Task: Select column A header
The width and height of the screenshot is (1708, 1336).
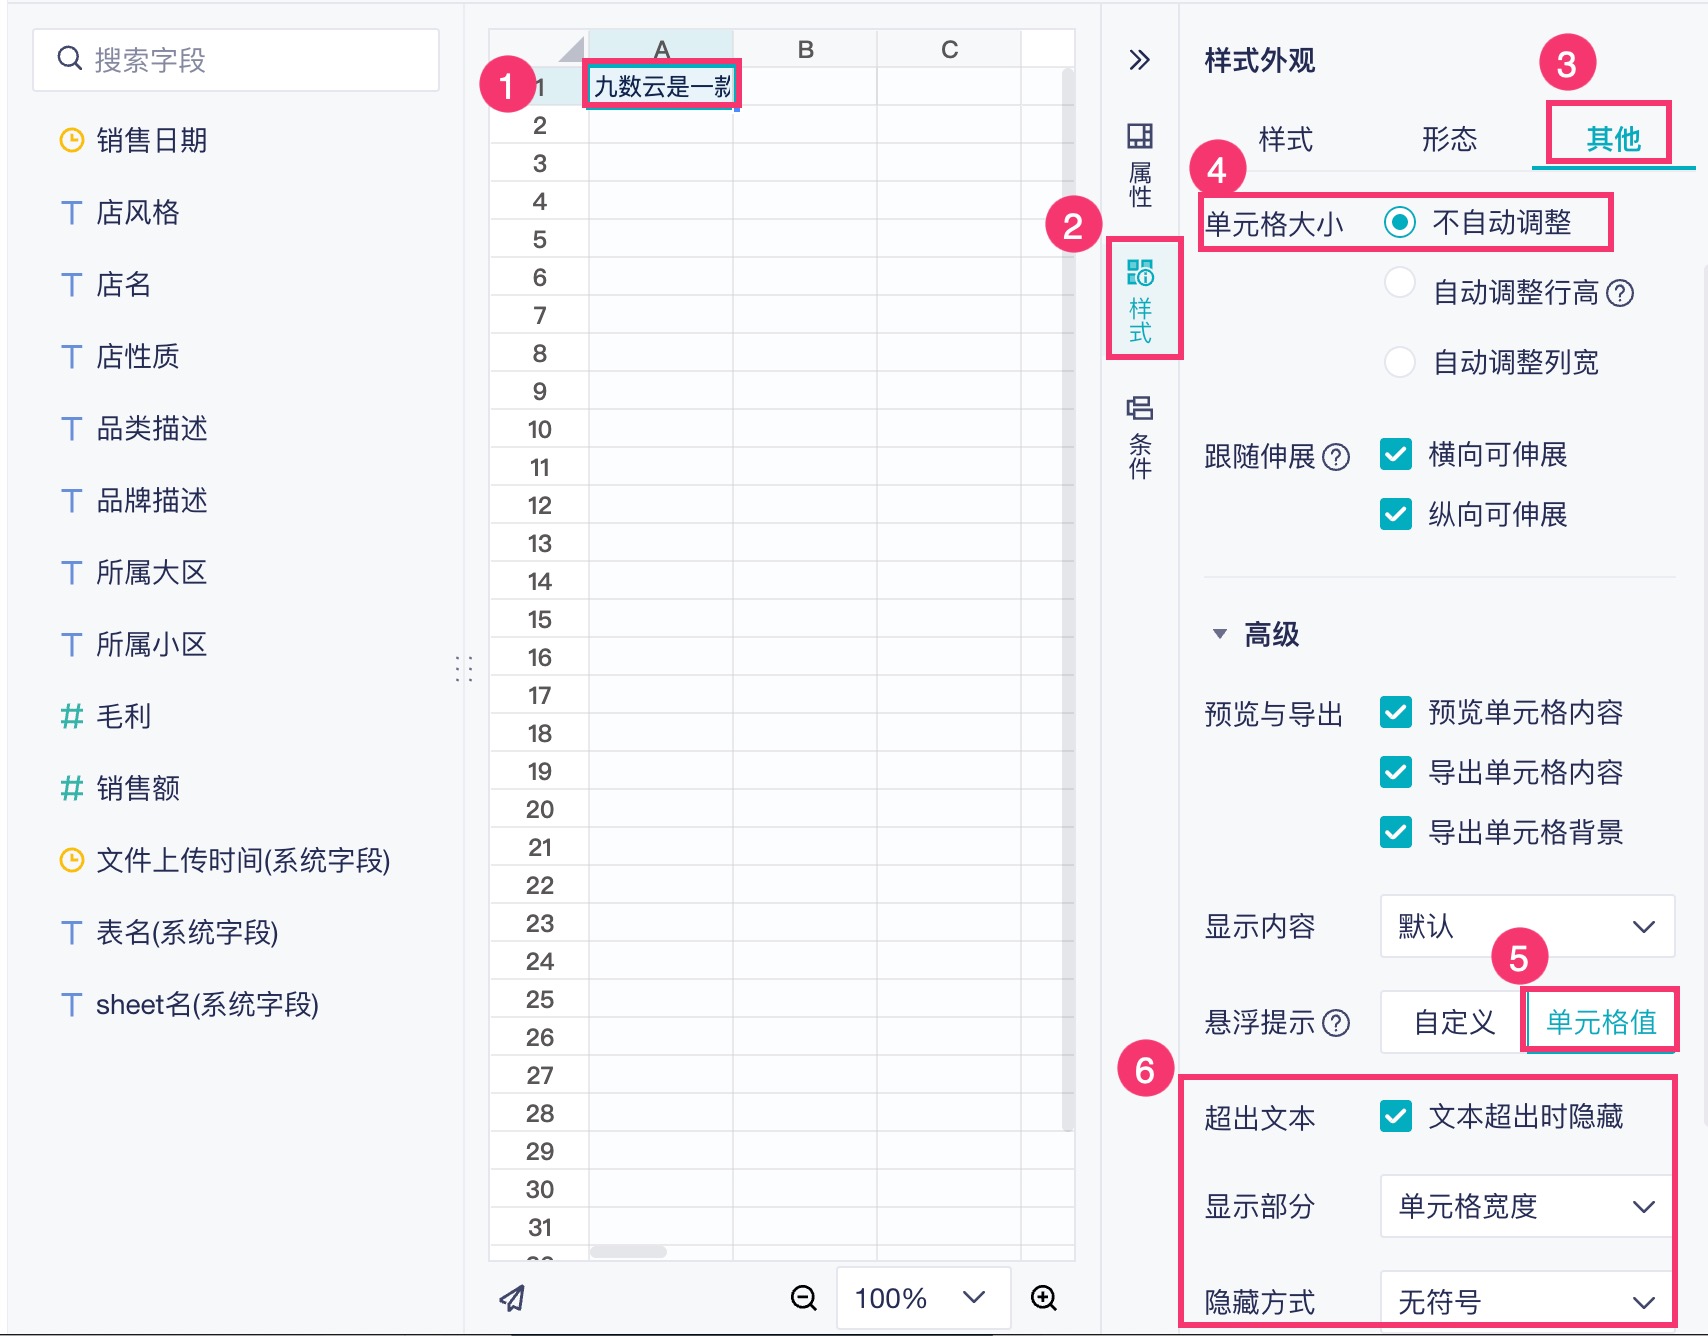Action: tap(661, 49)
